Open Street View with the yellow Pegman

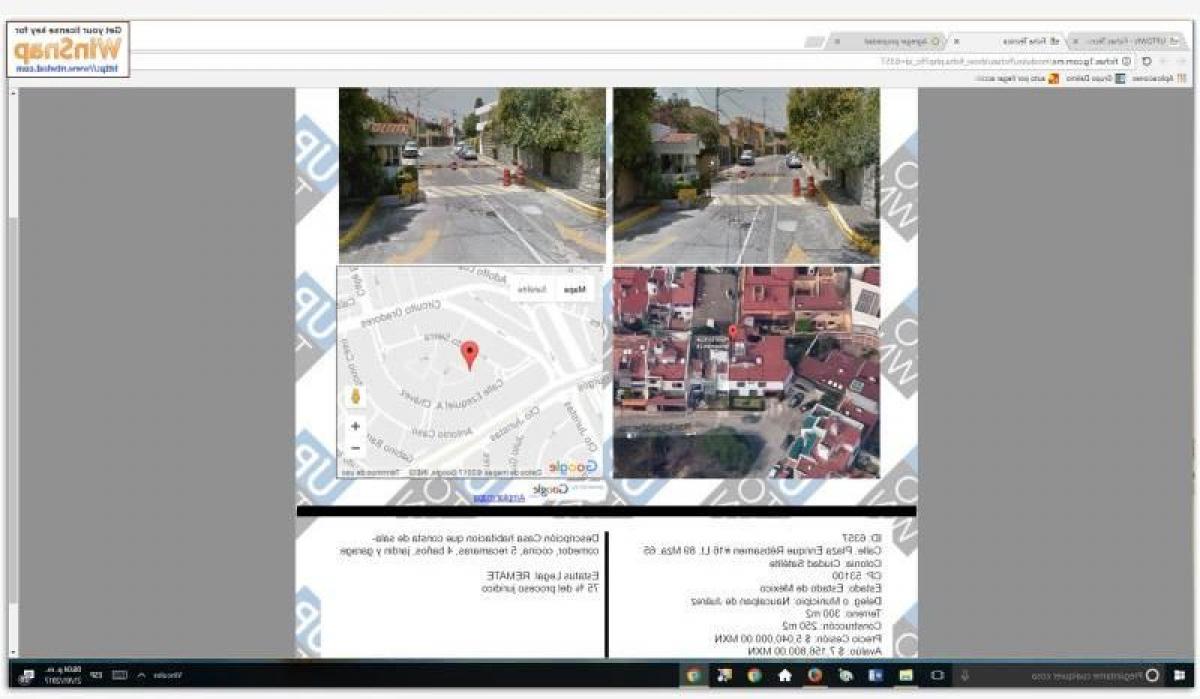pos(355,397)
